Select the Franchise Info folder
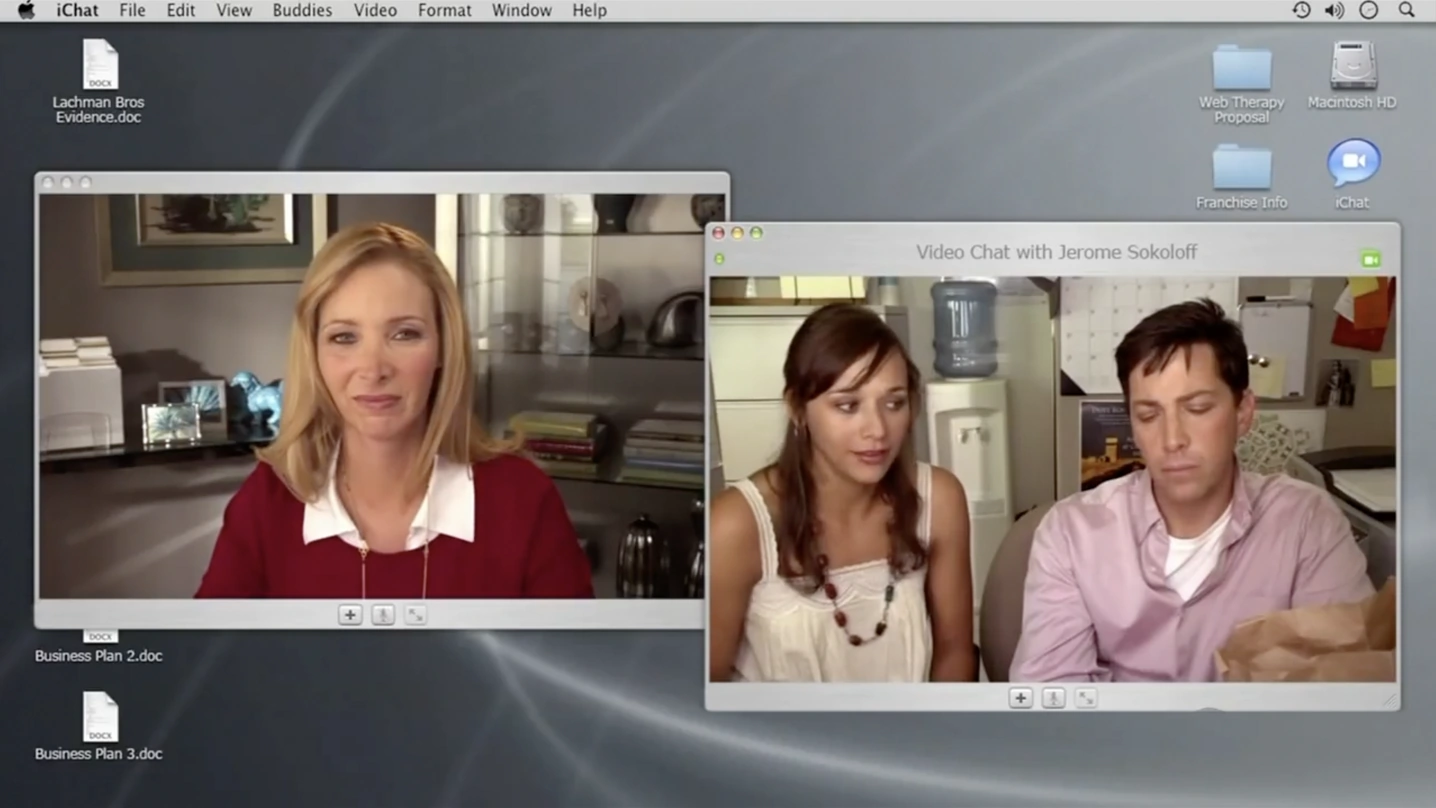The width and height of the screenshot is (1436, 808). [1241, 176]
